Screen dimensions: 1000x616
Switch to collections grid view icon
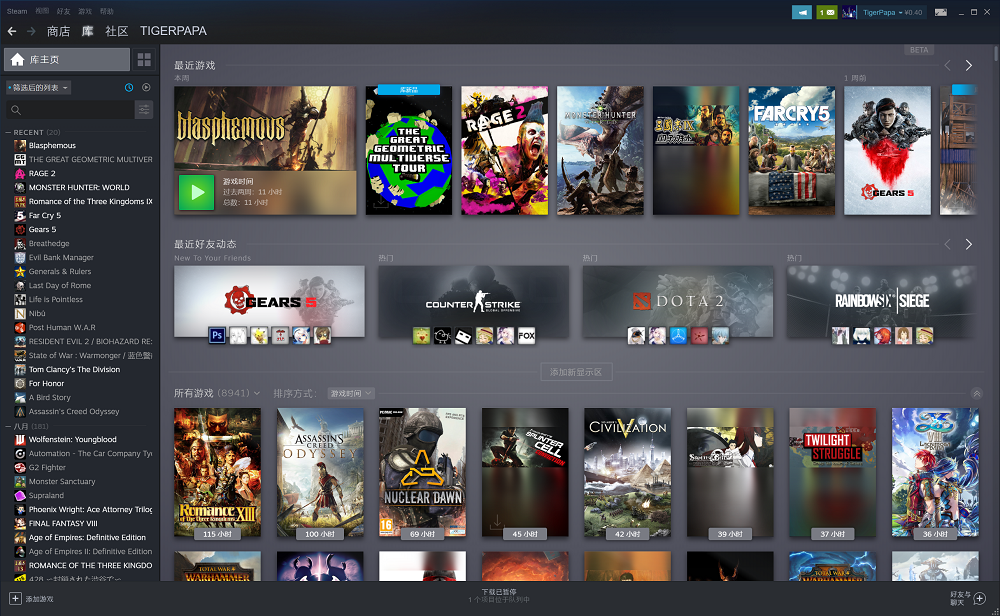144,59
